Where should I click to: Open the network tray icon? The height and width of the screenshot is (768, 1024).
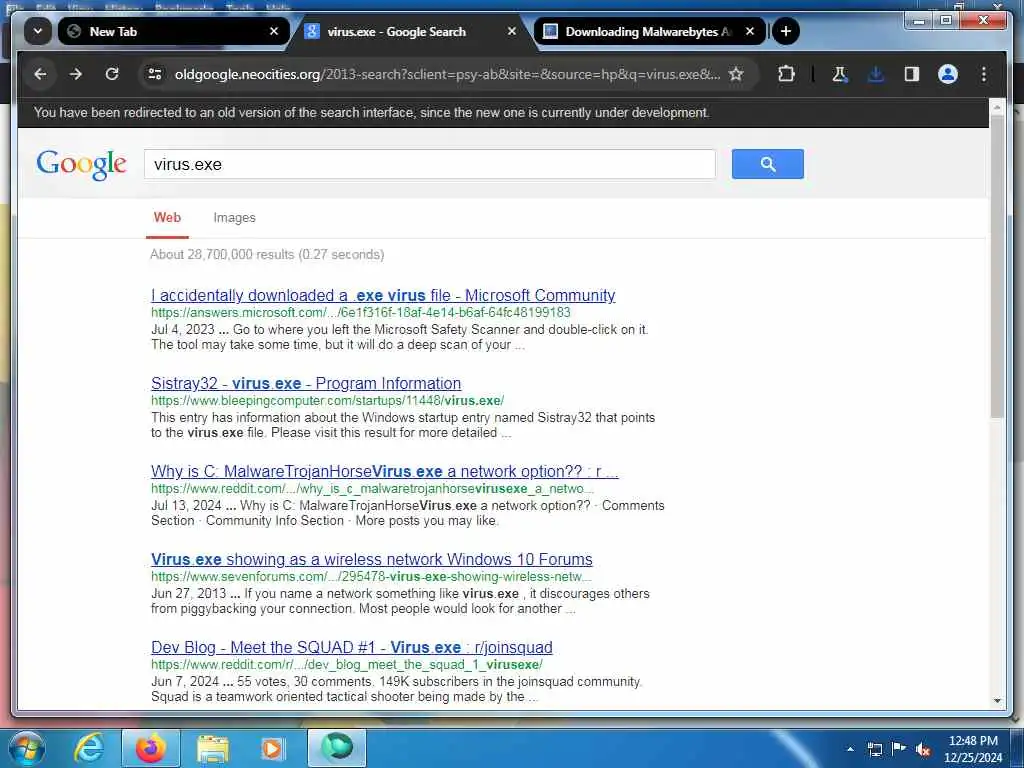pos(874,749)
